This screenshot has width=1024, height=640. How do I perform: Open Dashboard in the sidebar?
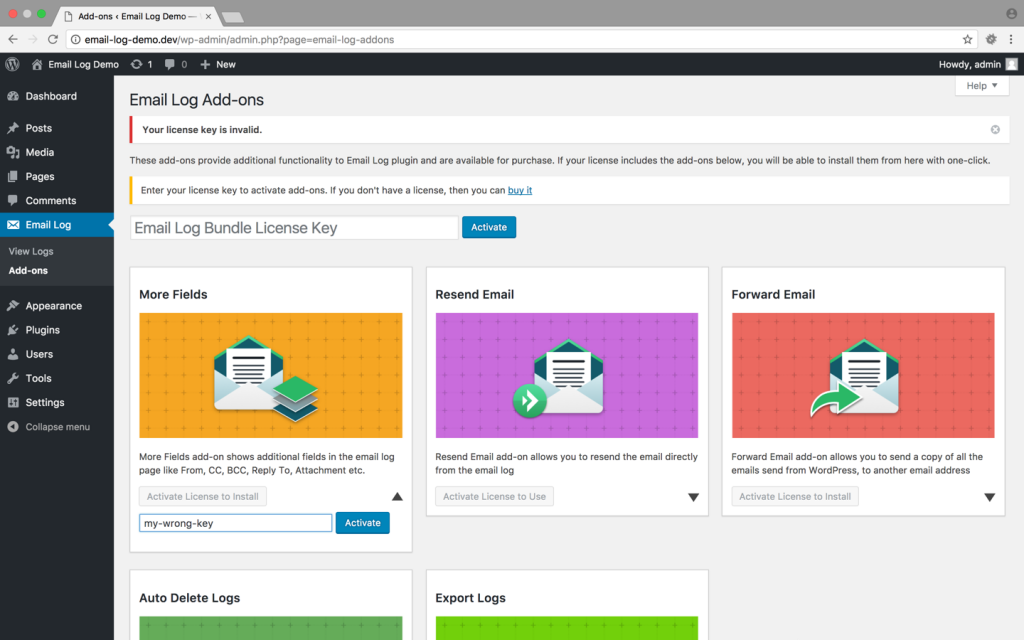(51, 96)
